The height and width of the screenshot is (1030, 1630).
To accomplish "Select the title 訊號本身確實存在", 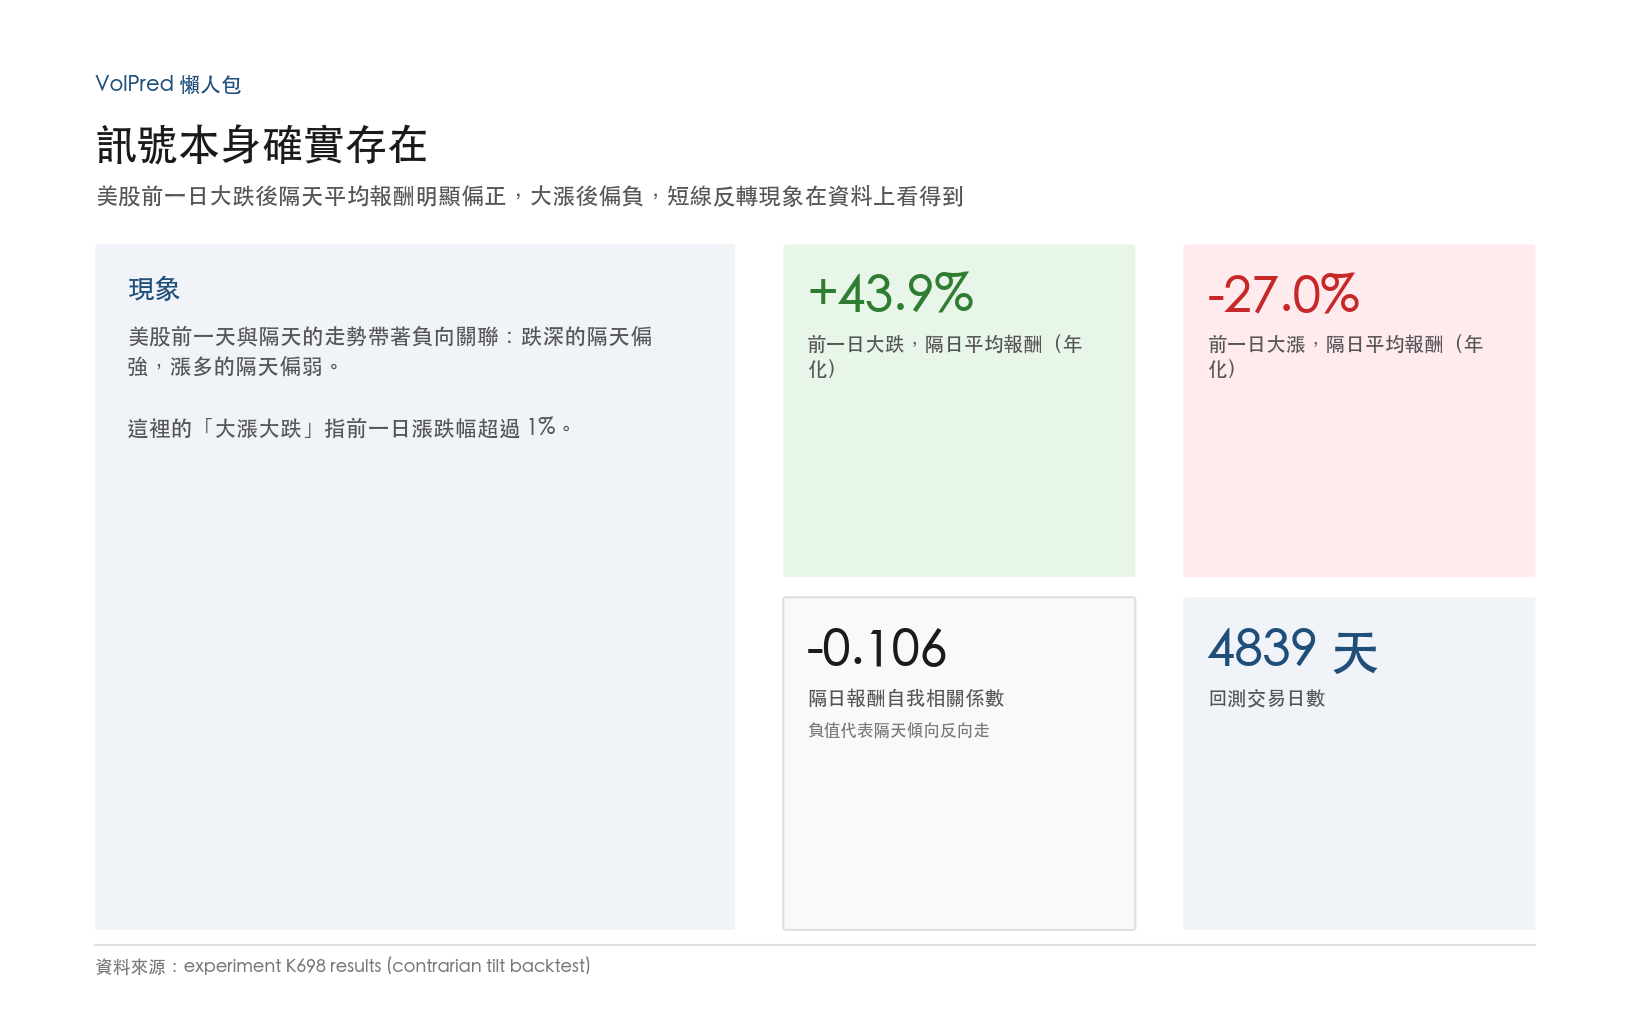I will [262, 145].
